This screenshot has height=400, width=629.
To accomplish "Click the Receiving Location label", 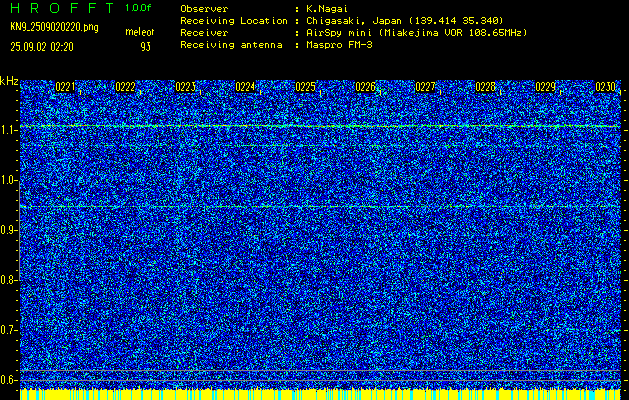I will click(x=234, y=21).
